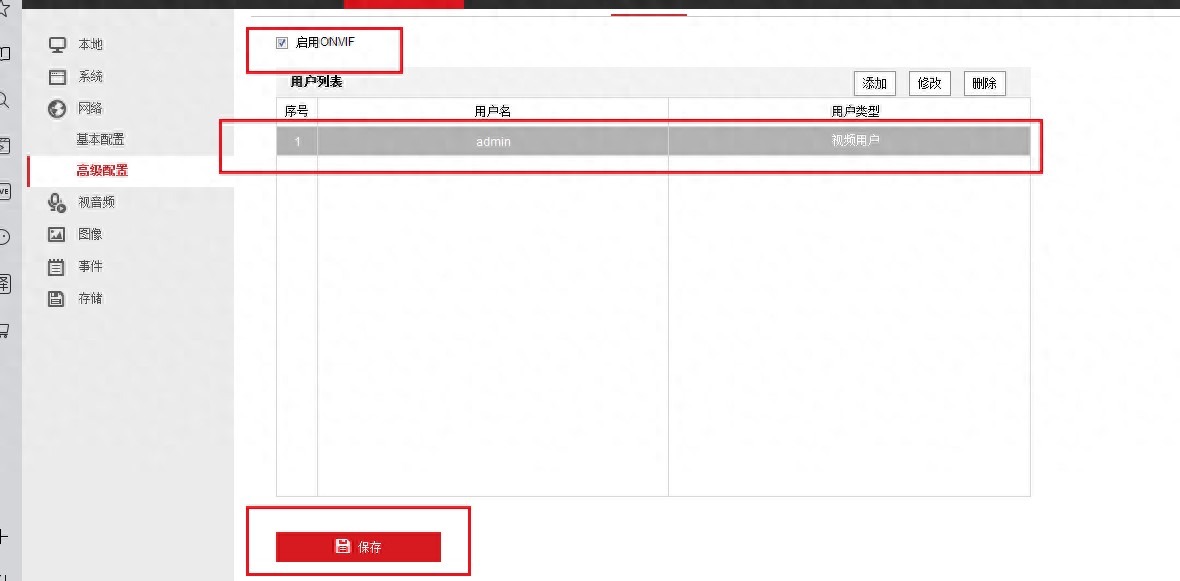
Task: Select the 图像 picture icon
Action: (x=57, y=235)
